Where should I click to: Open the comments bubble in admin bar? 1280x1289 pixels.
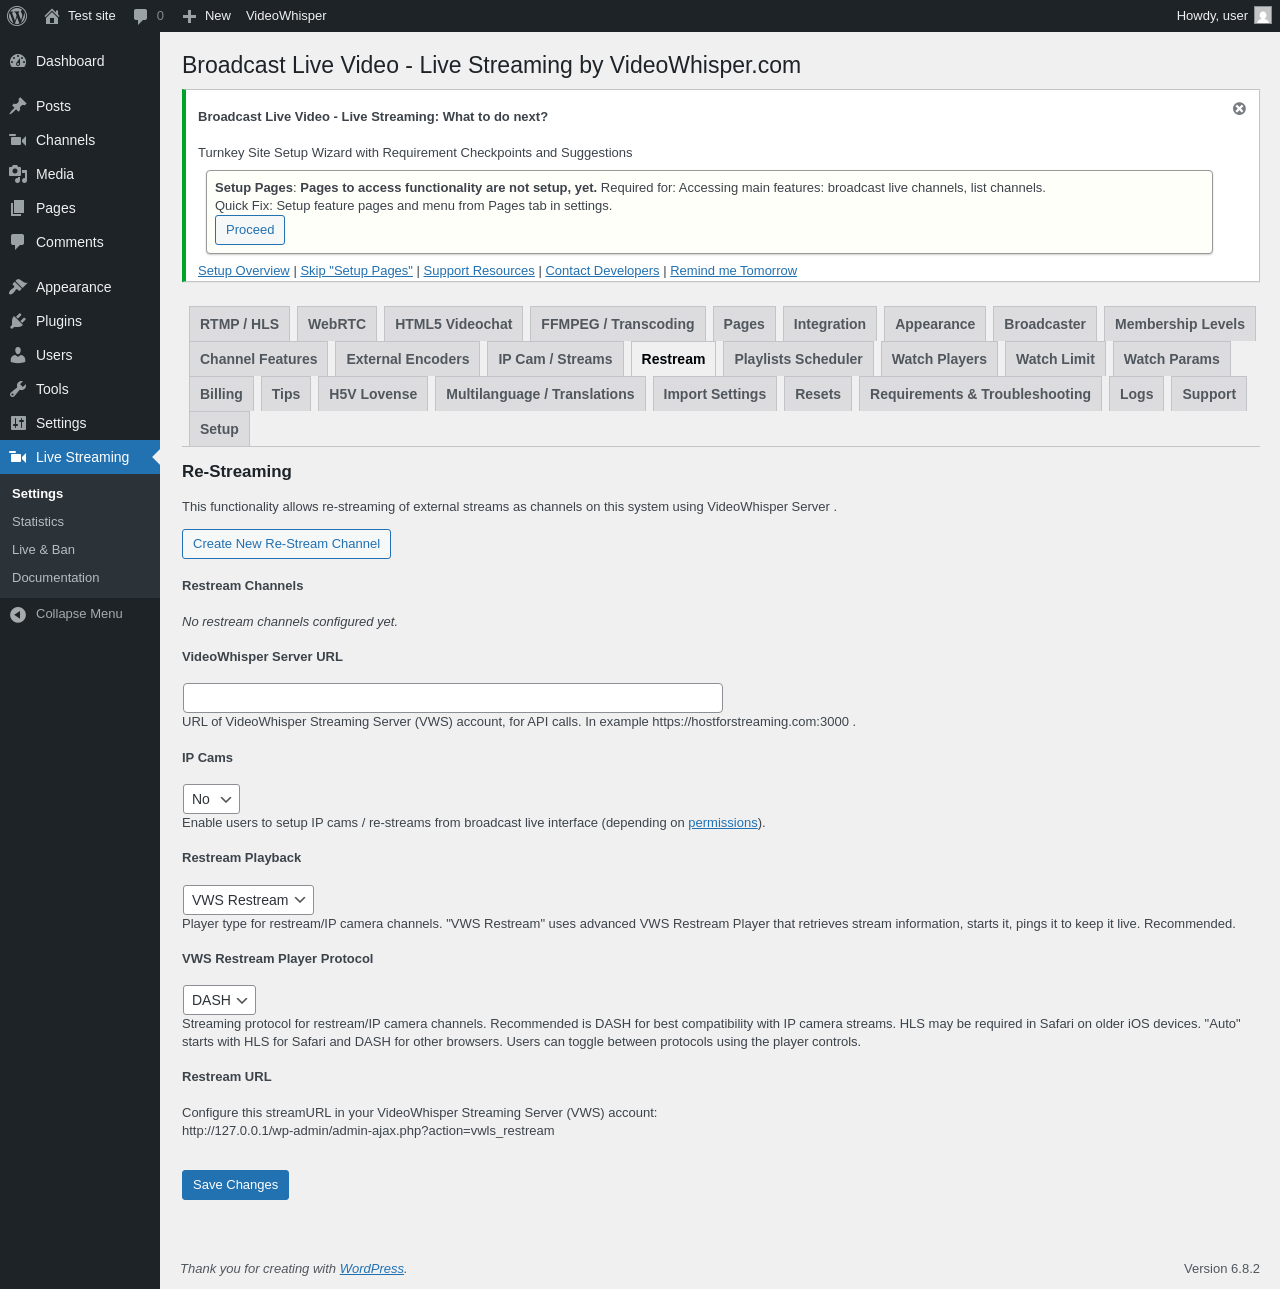[x=140, y=16]
